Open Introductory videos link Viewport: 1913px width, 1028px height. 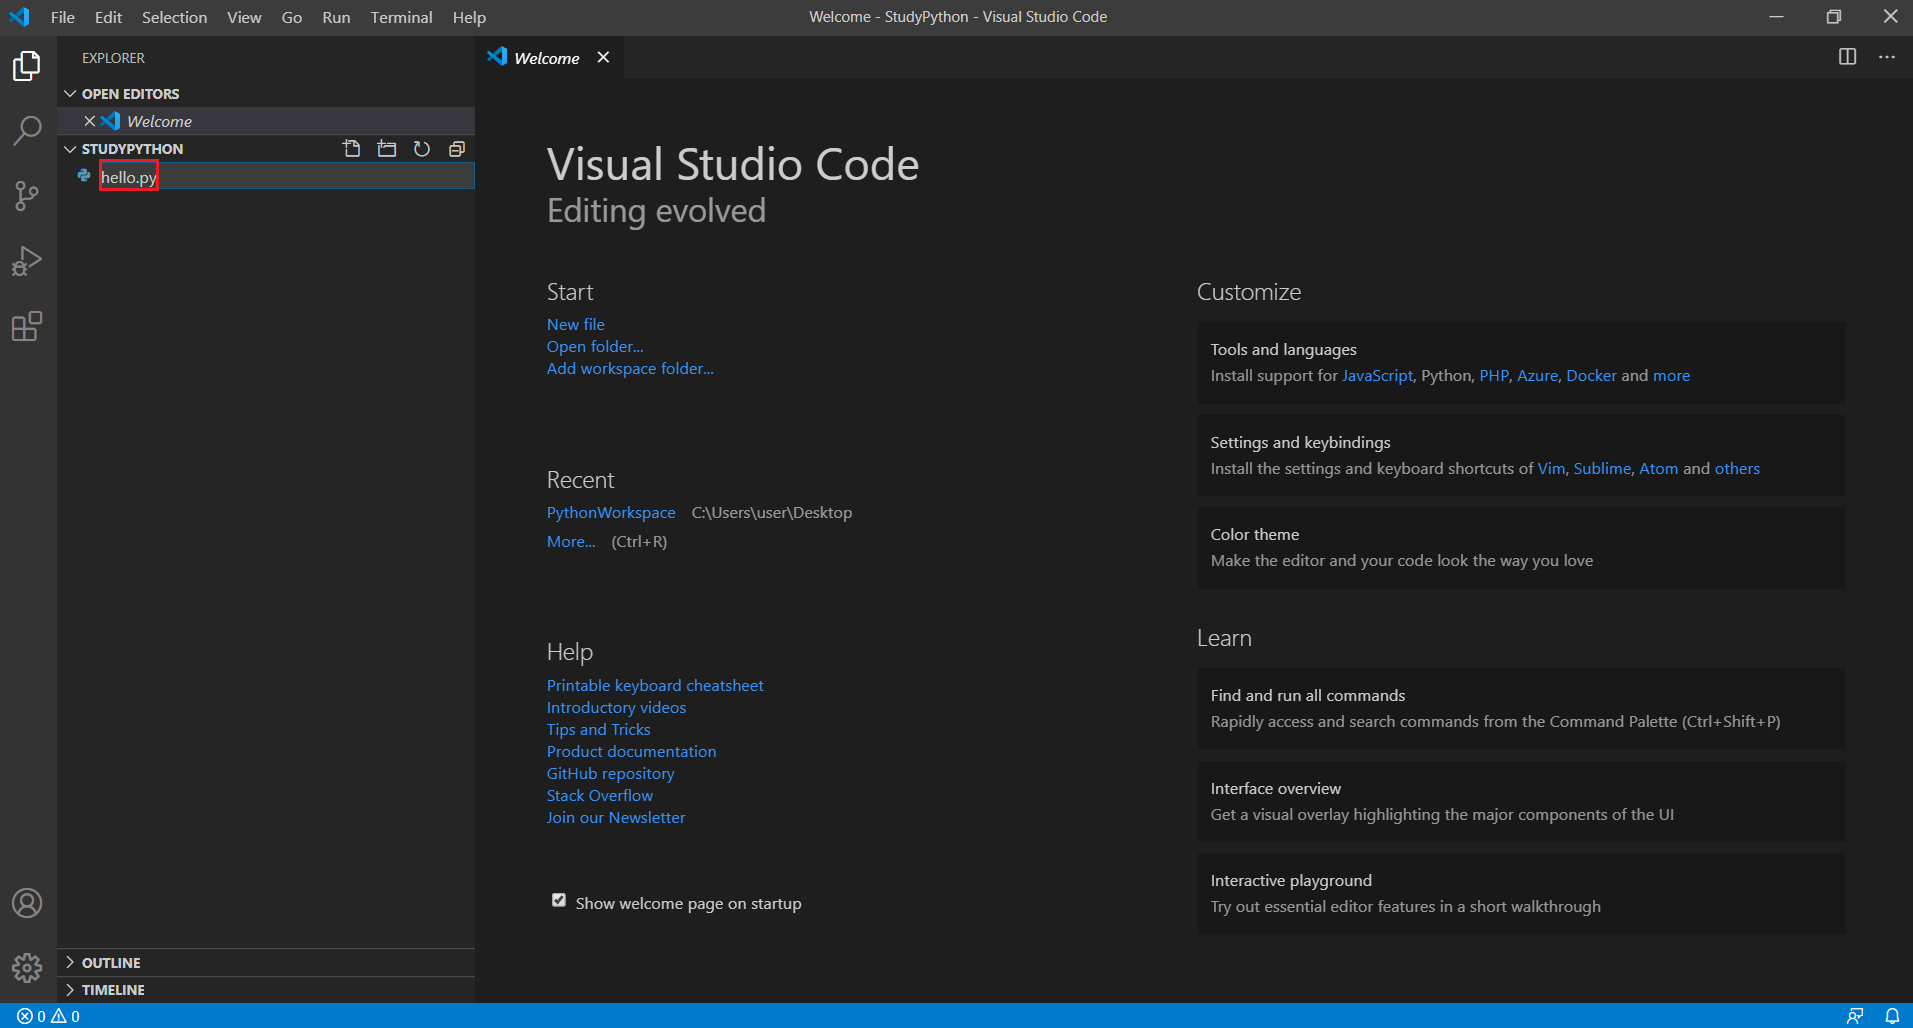click(x=616, y=707)
